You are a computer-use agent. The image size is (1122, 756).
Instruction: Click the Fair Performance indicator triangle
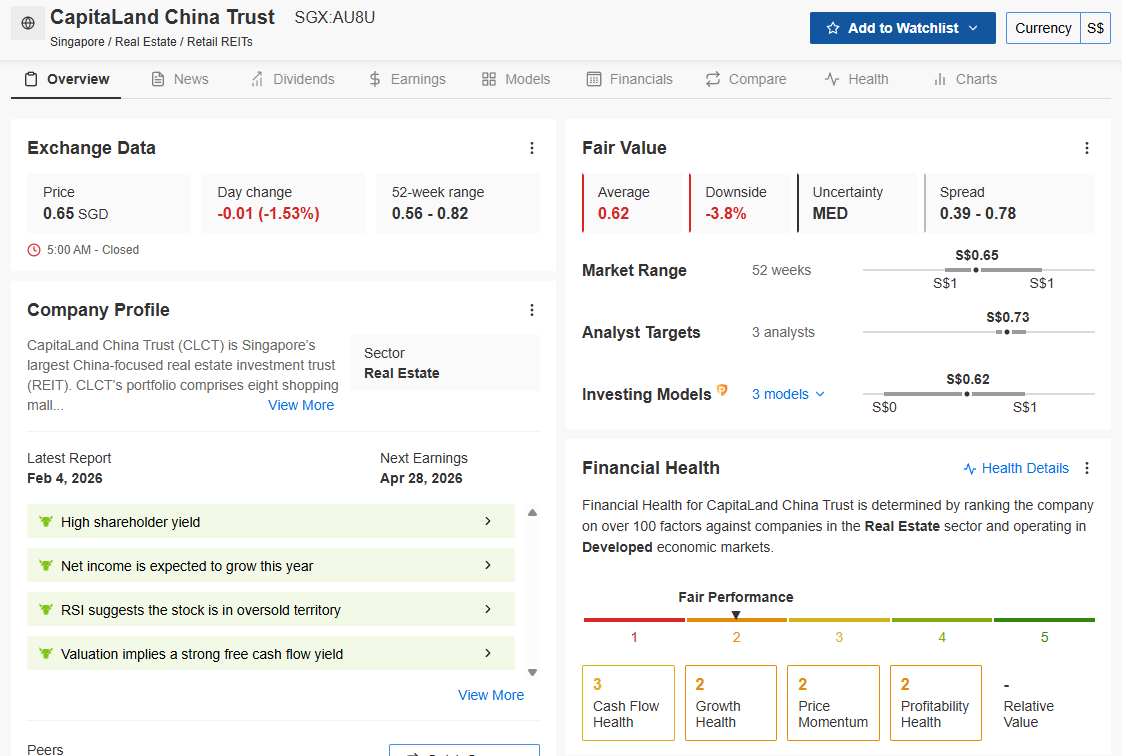736,615
